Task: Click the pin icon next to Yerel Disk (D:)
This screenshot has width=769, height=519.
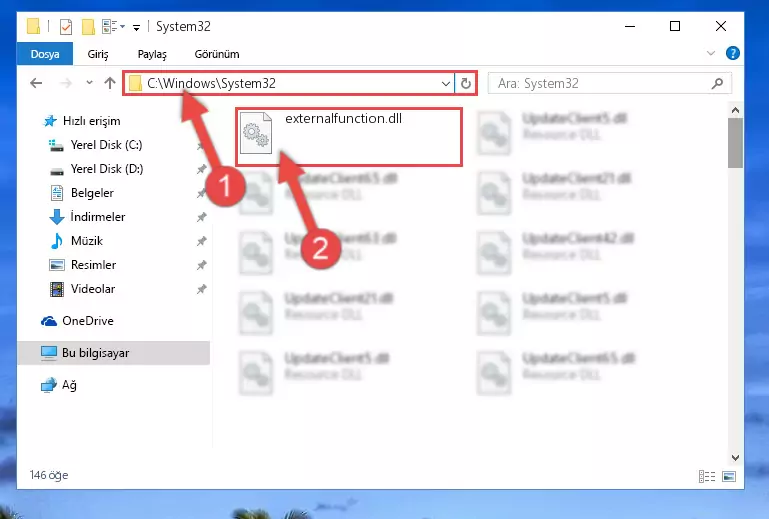Action: click(x=202, y=169)
